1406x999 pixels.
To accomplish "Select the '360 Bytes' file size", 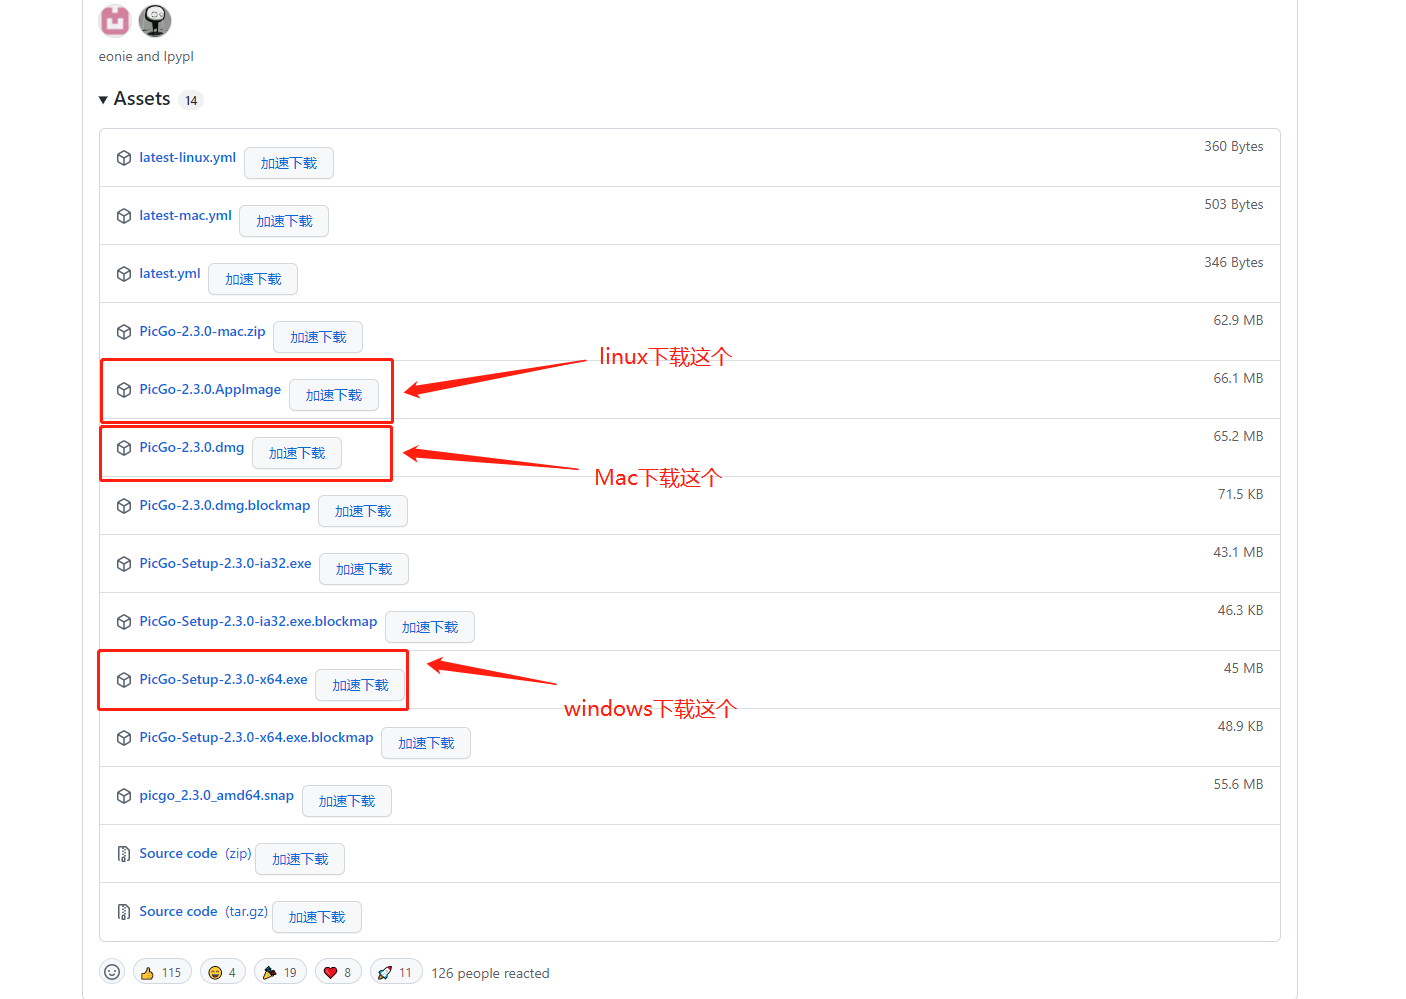I will click(x=1233, y=146).
